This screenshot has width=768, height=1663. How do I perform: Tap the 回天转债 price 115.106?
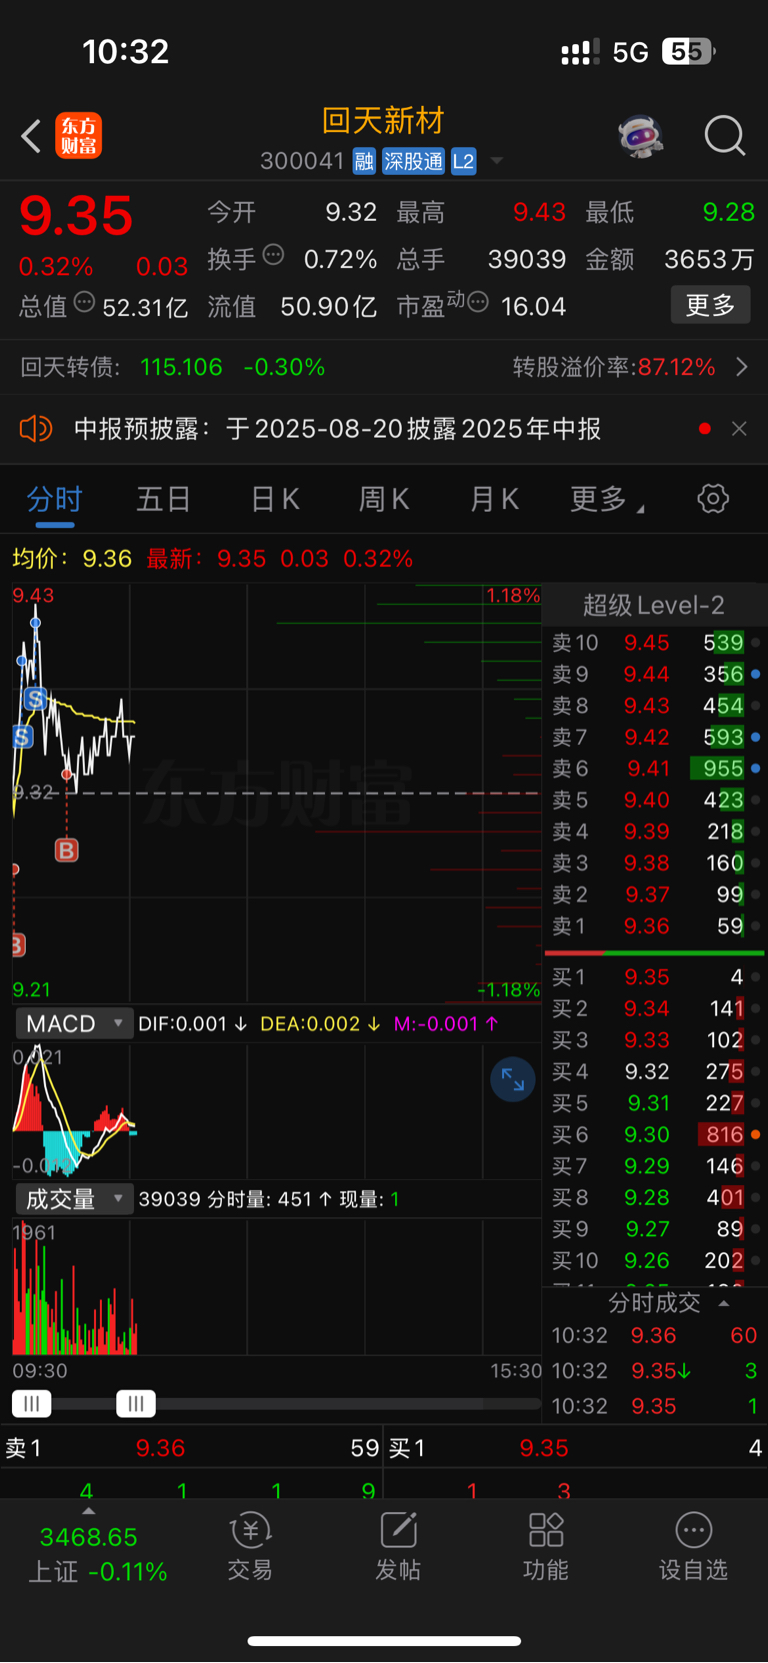(x=181, y=367)
